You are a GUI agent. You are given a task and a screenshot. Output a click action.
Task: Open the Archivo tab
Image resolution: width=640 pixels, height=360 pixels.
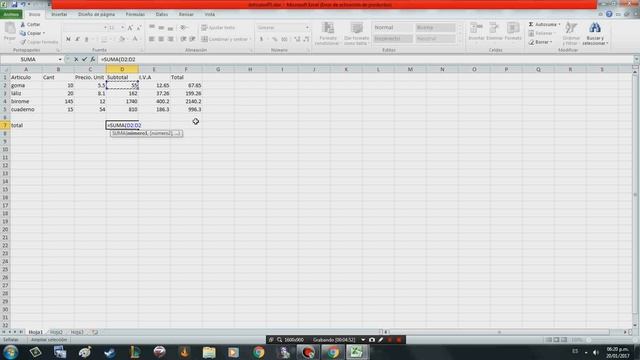[x=11, y=14]
